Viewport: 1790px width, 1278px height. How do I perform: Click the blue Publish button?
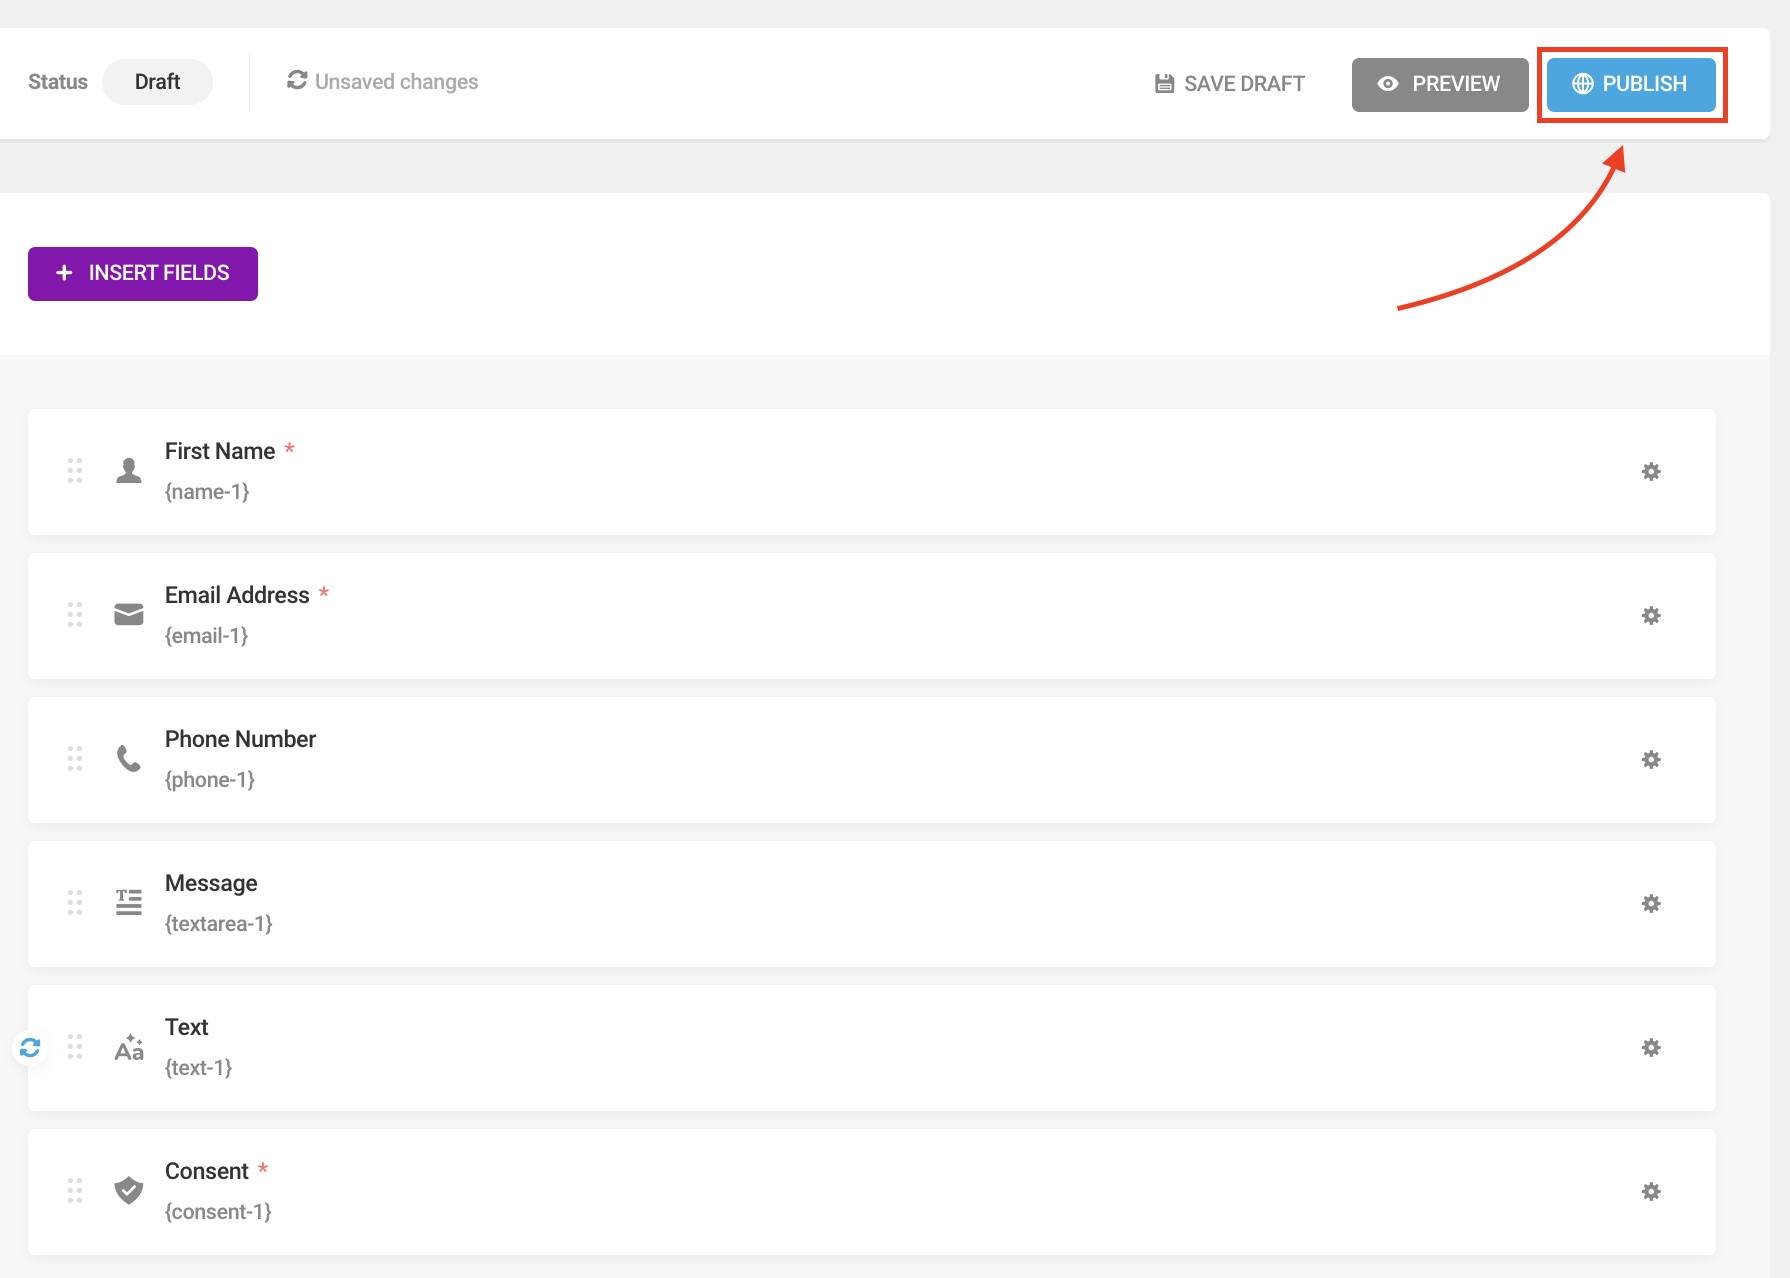pyautogui.click(x=1631, y=84)
